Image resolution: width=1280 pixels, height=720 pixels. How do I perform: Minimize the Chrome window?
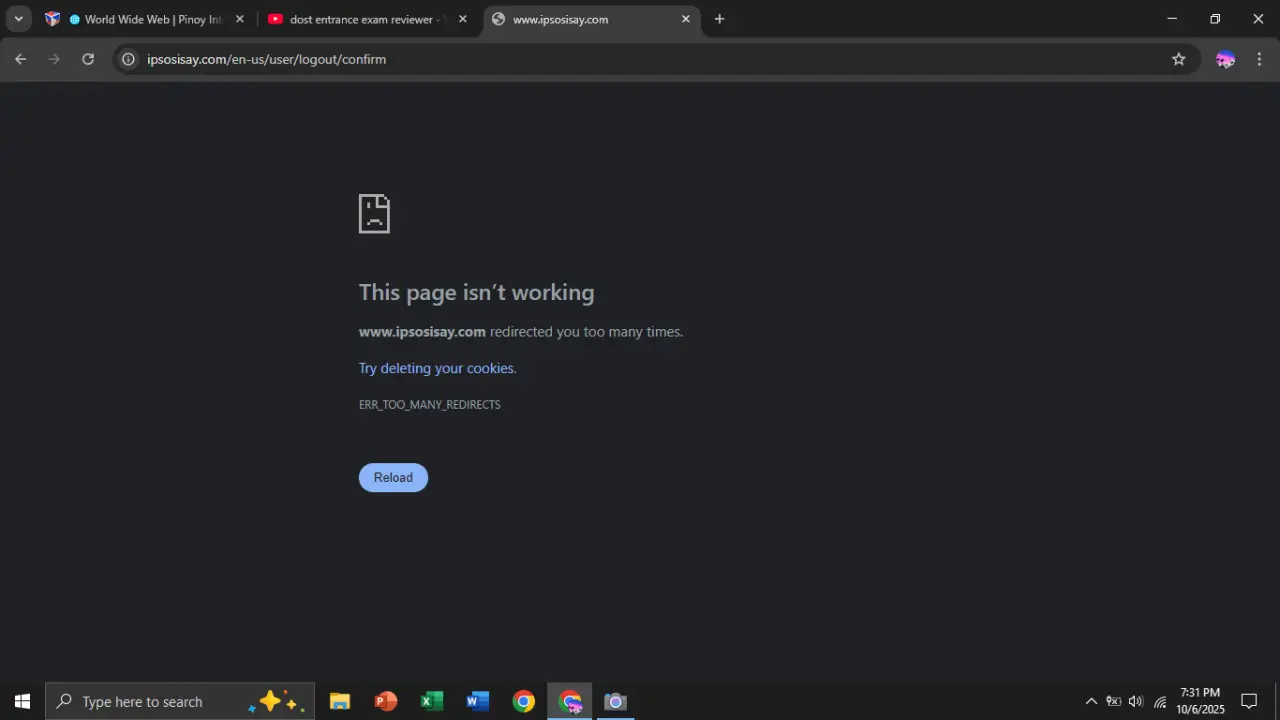[x=1172, y=19]
